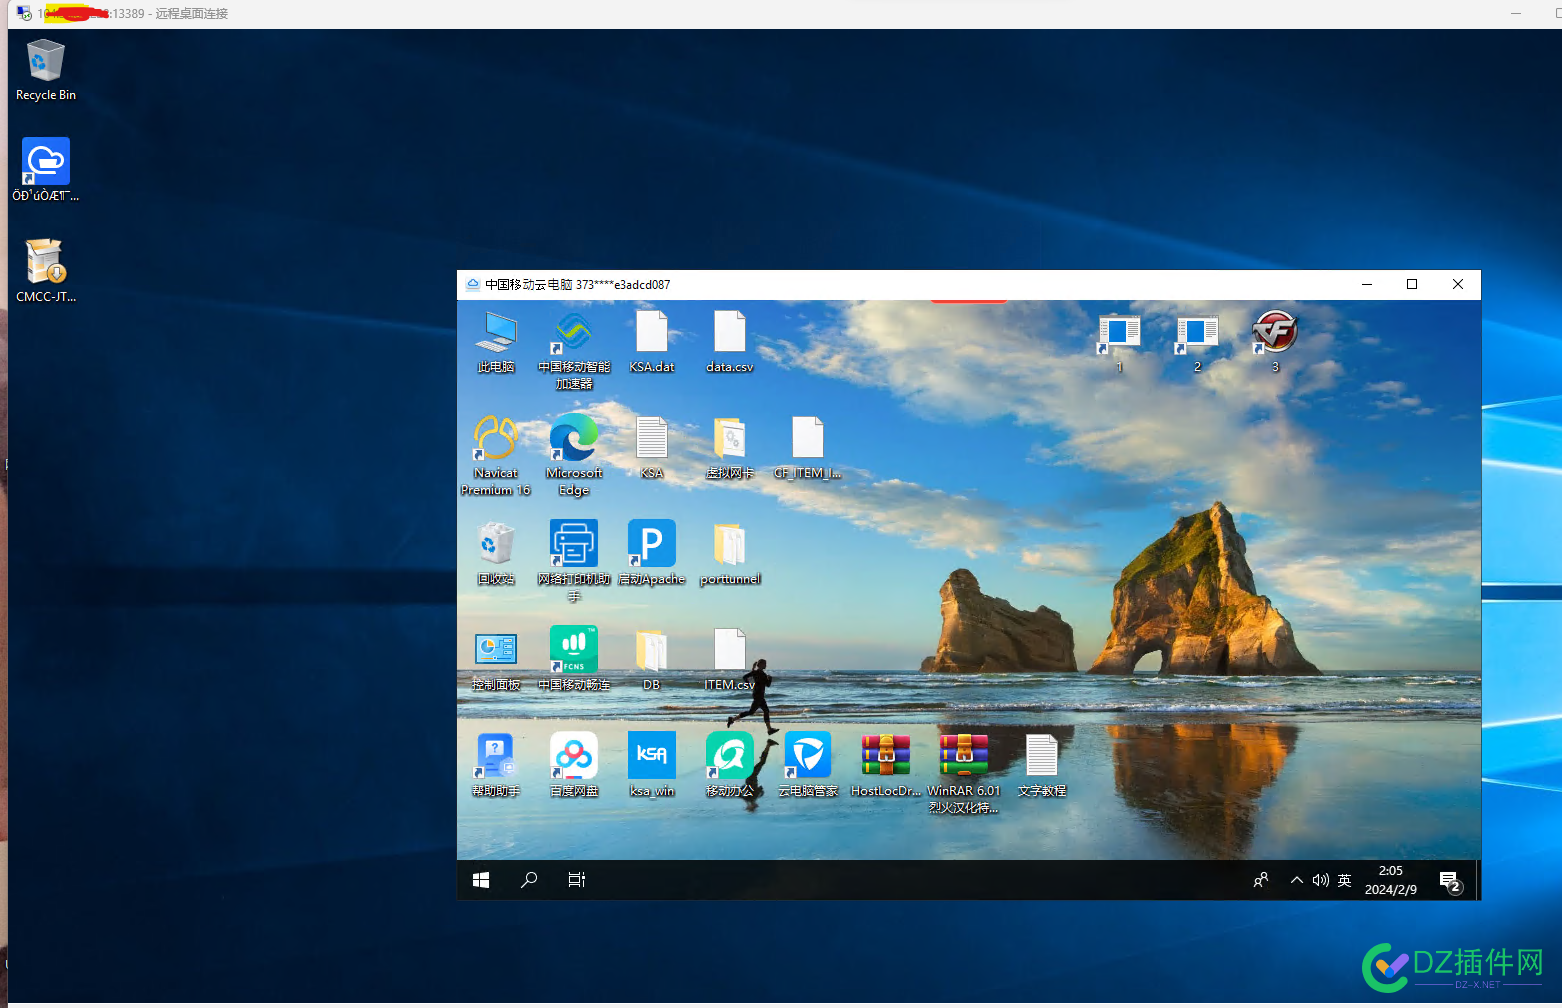Open the Start menu in cloud PC taskbar

click(481, 880)
